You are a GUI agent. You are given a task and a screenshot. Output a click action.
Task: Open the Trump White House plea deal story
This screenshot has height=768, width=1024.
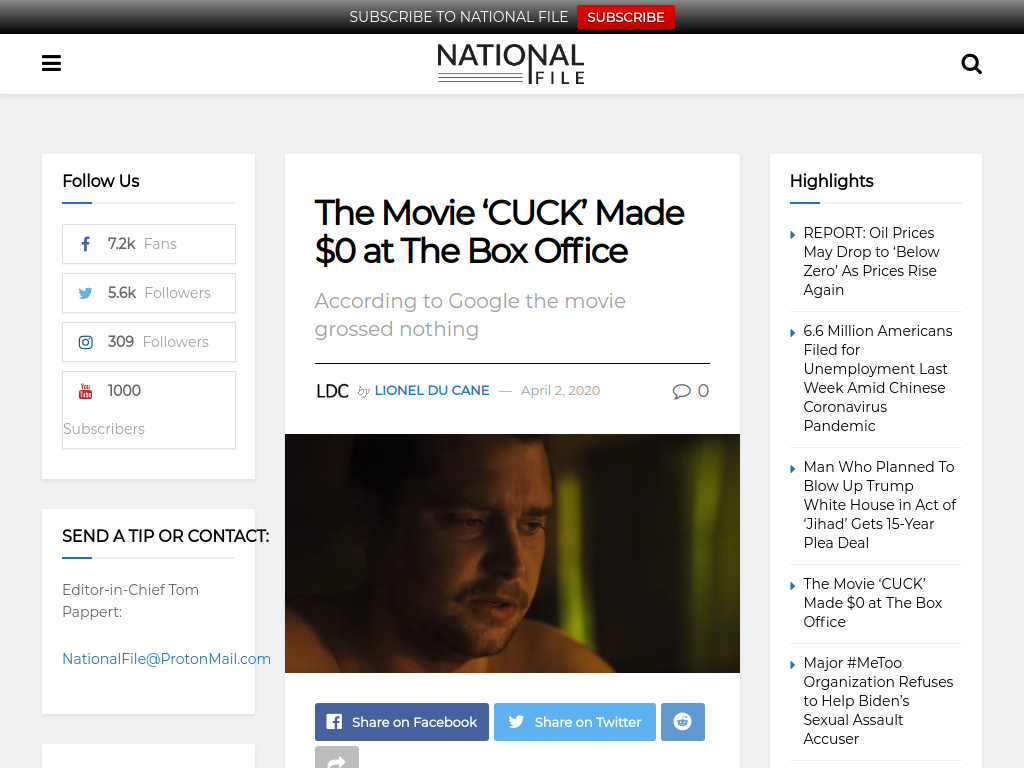pyautogui.click(x=879, y=505)
